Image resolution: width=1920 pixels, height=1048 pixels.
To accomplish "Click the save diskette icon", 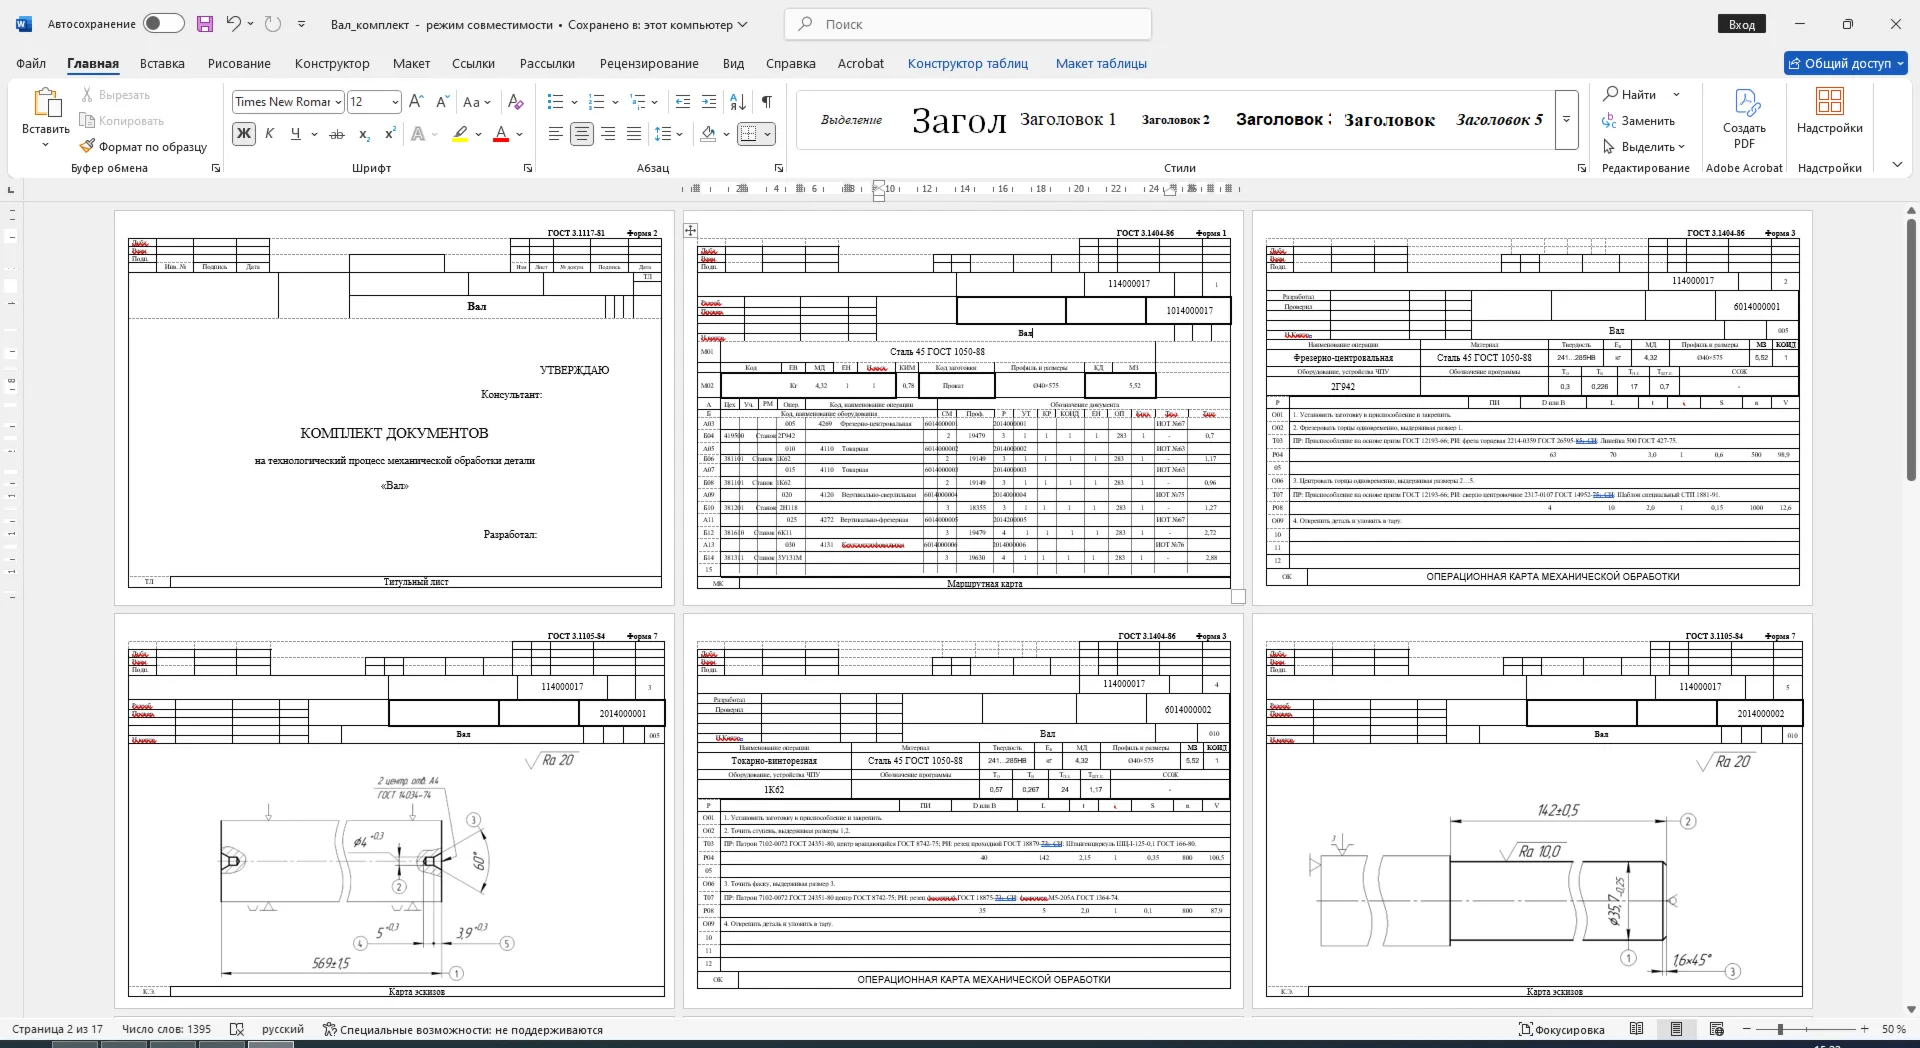I will click(204, 24).
